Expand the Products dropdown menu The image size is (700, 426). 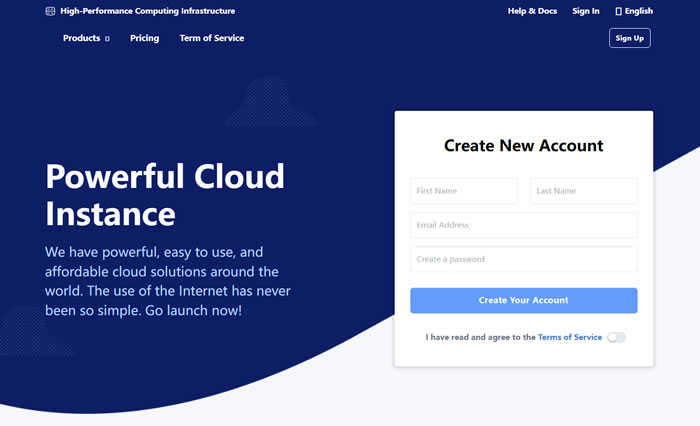[82, 38]
